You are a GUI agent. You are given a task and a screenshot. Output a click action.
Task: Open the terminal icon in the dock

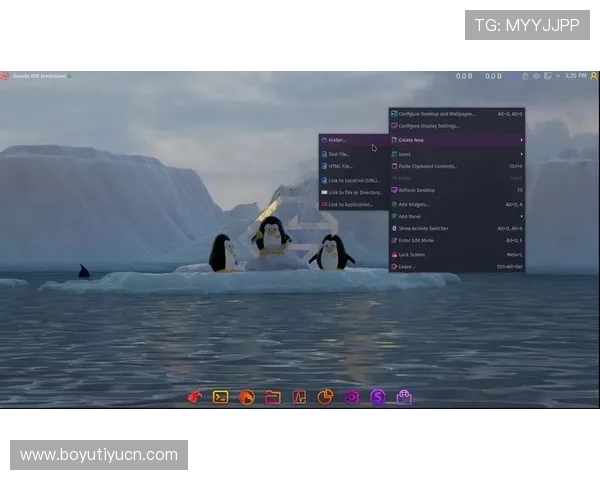tap(220, 397)
